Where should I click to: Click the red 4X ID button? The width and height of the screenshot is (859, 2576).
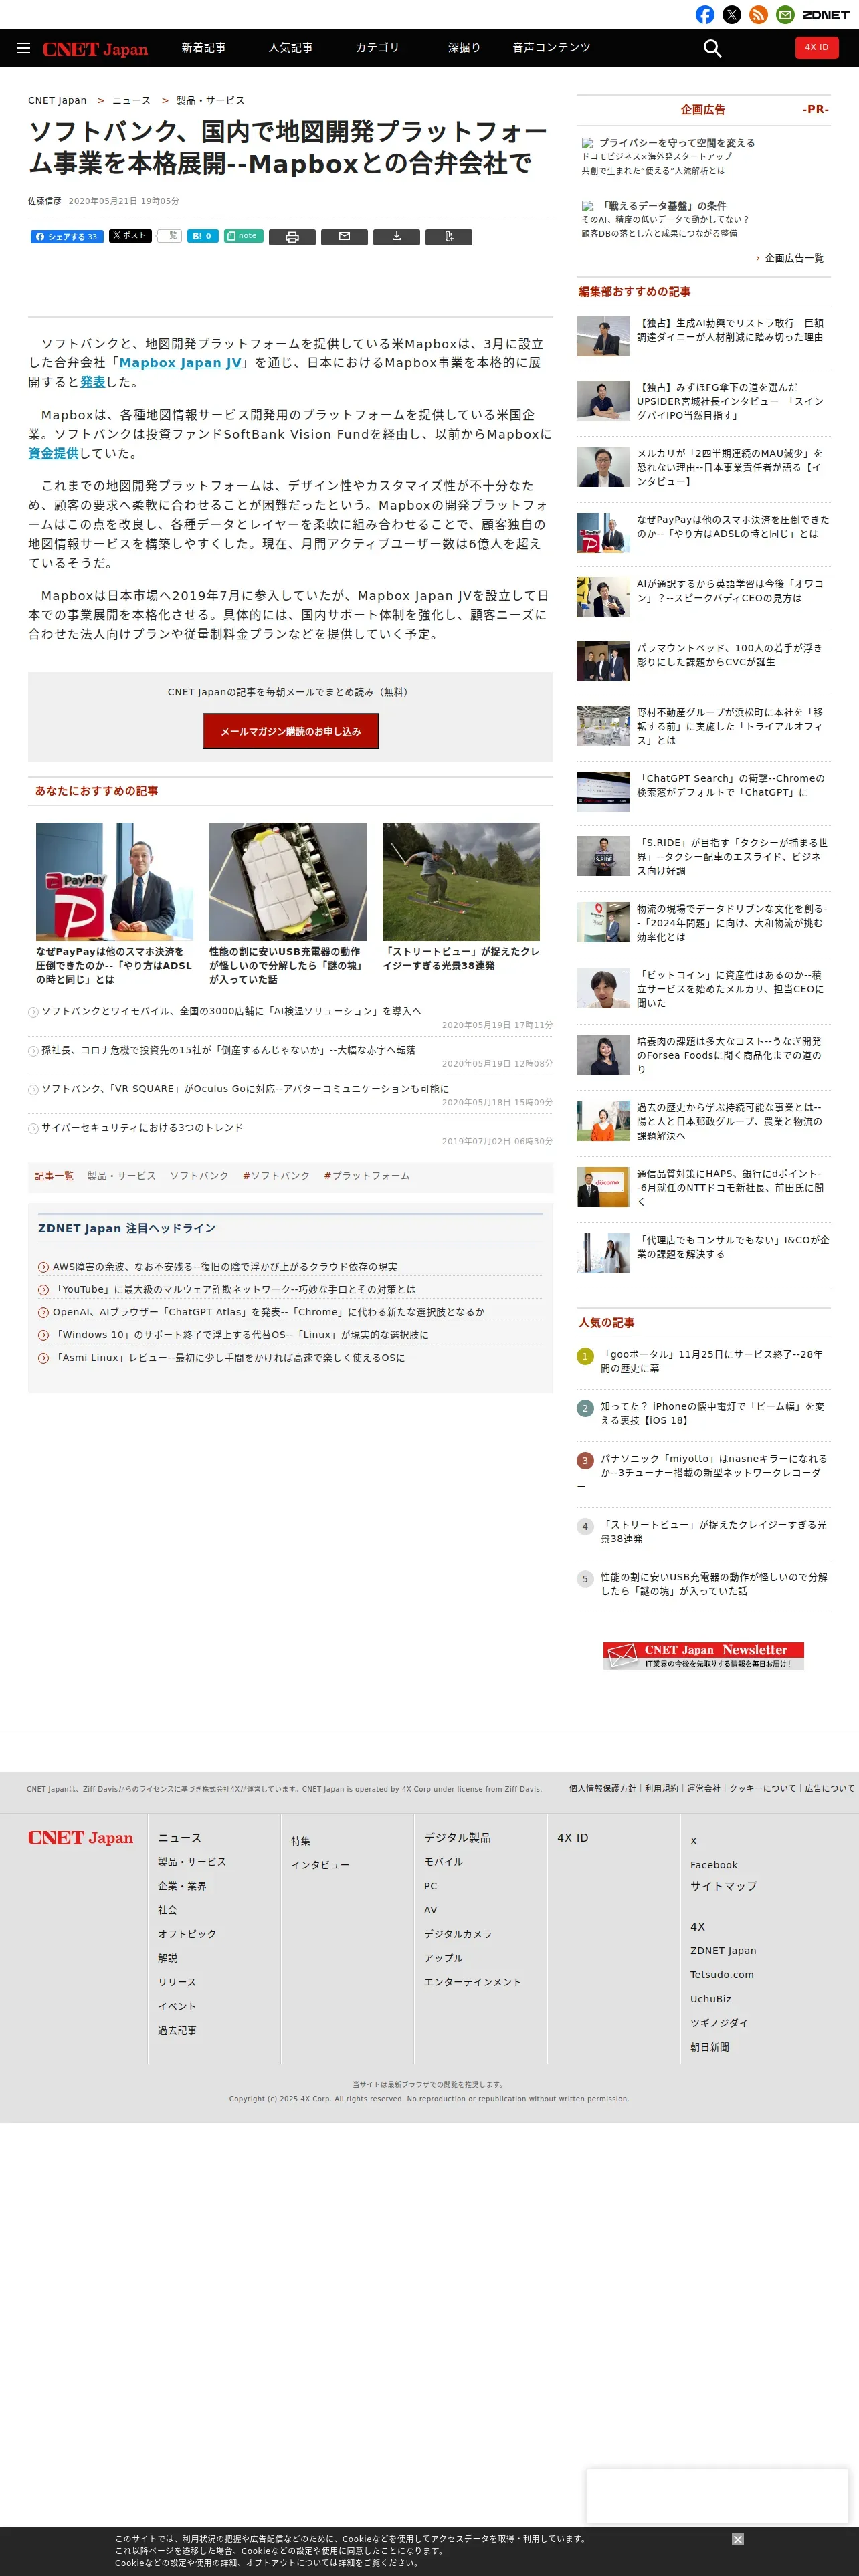pyautogui.click(x=817, y=47)
